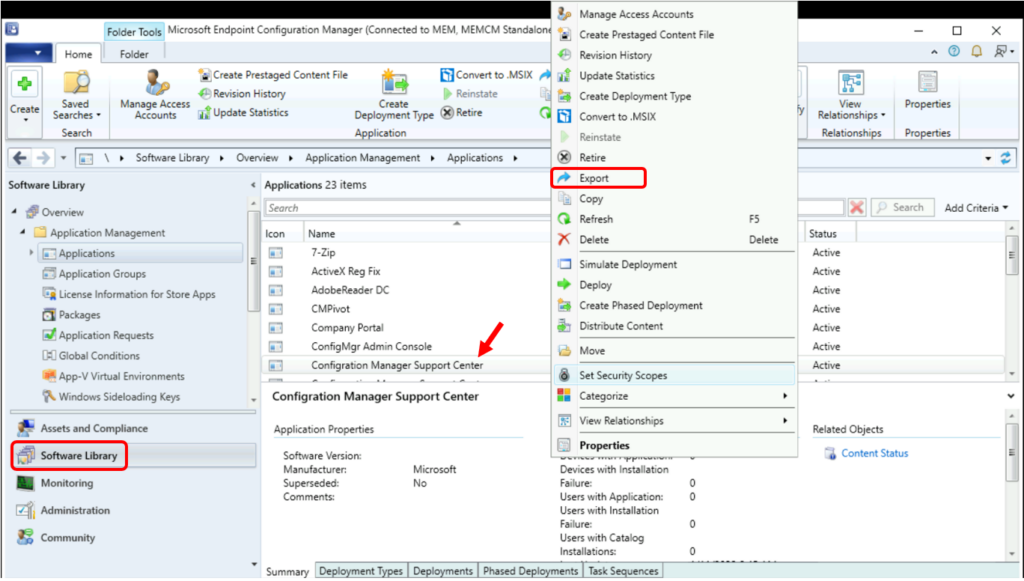Click Create Deployment Type ribbon icon

394,95
